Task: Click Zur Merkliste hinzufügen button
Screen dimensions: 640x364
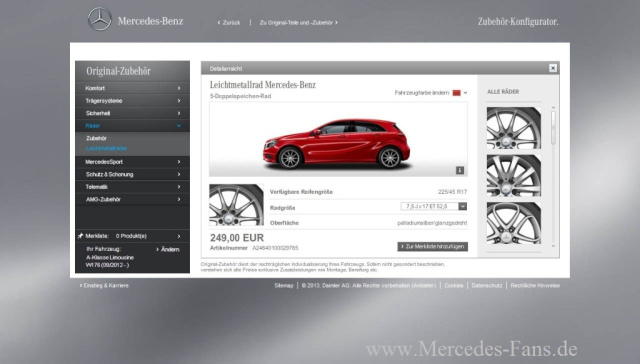Action: pos(433,246)
